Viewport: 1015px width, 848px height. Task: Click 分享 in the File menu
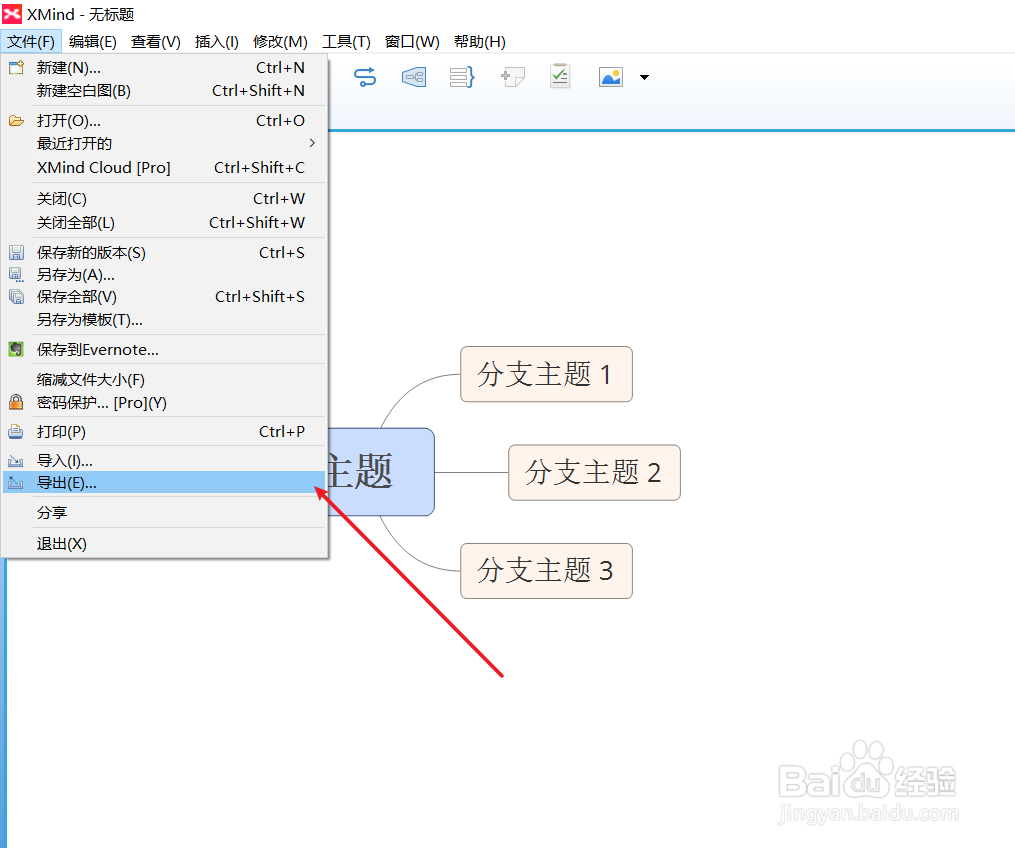(60, 512)
